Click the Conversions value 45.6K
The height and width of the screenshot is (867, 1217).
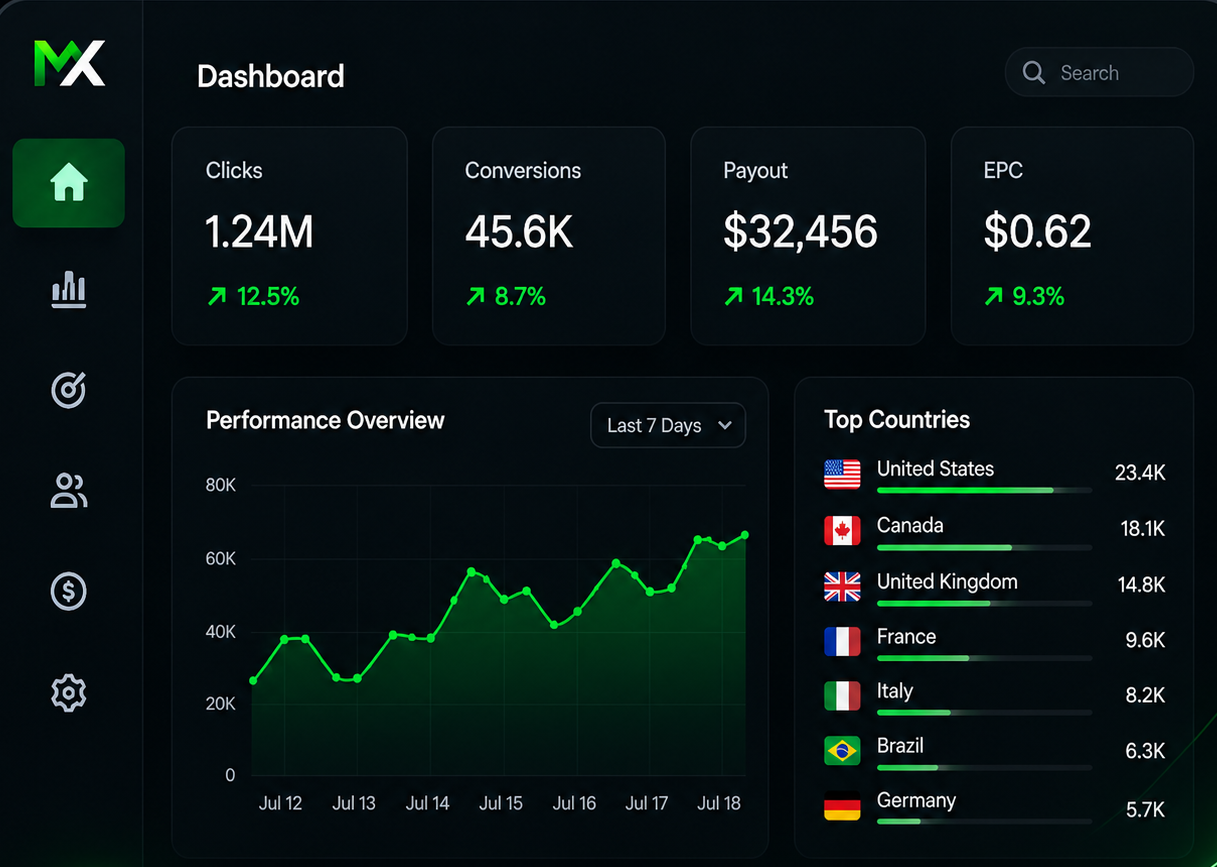519,232
